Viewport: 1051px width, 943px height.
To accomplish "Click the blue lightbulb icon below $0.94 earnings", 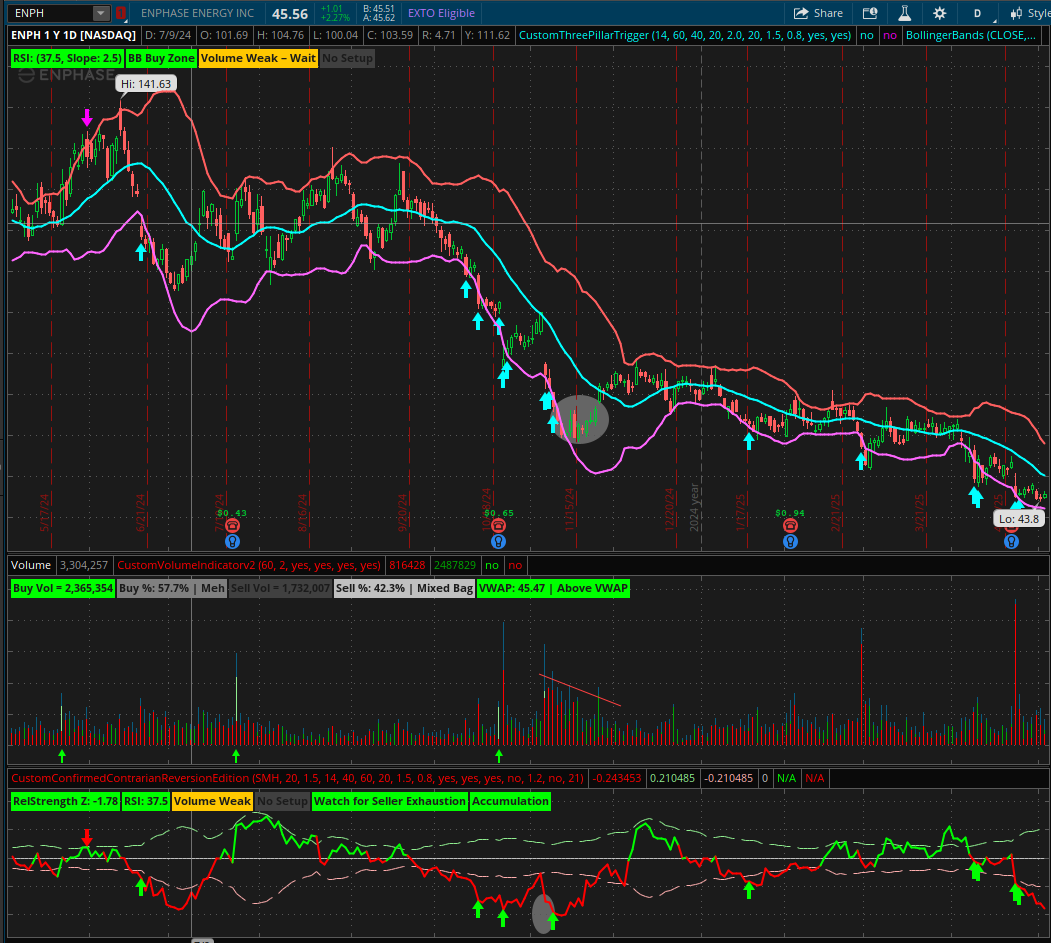I will click(x=790, y=541).
